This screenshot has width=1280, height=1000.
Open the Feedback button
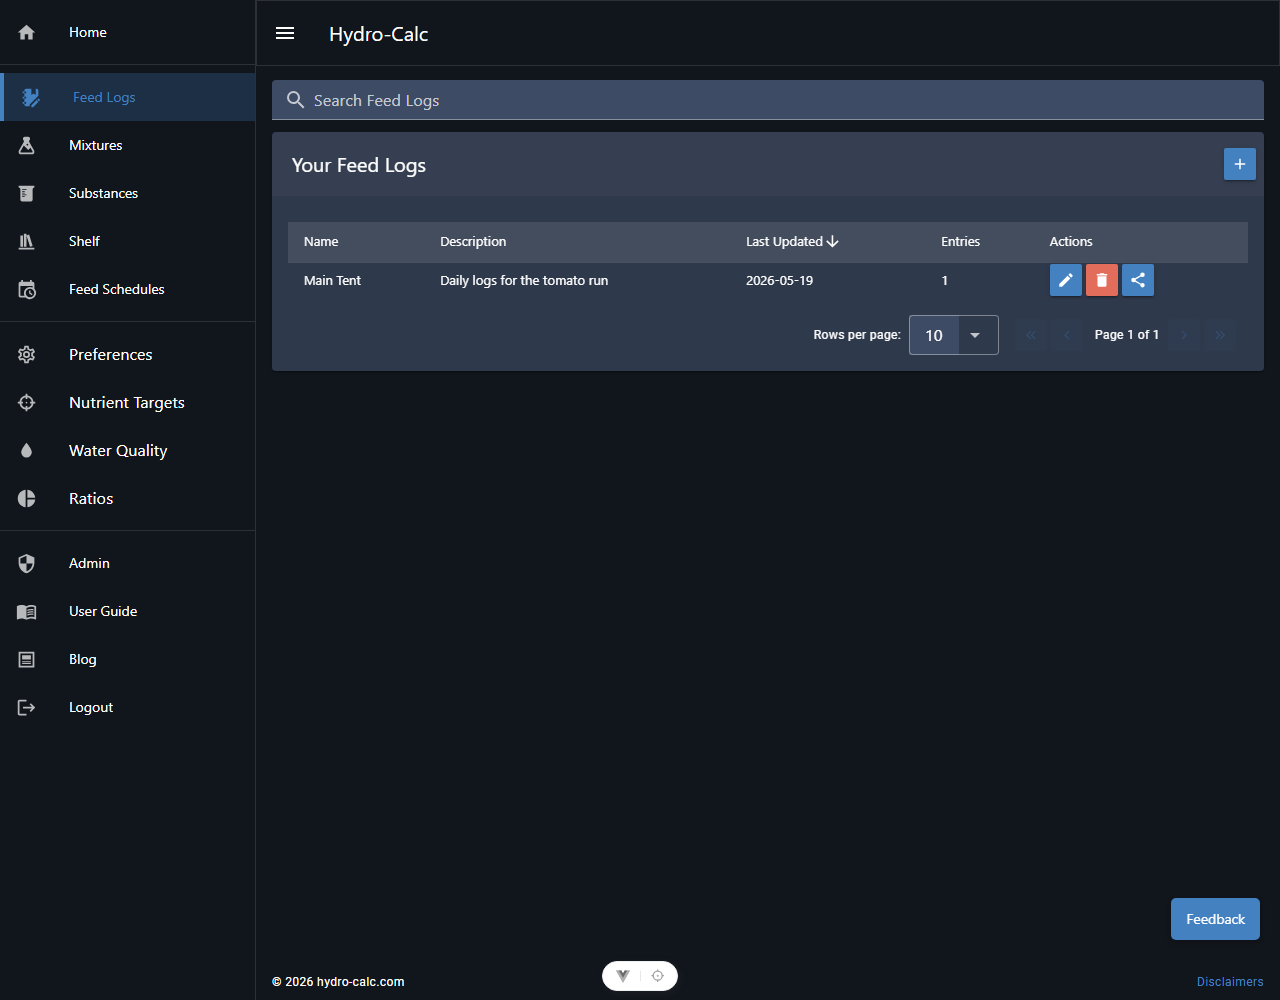tap(1215, 919)
